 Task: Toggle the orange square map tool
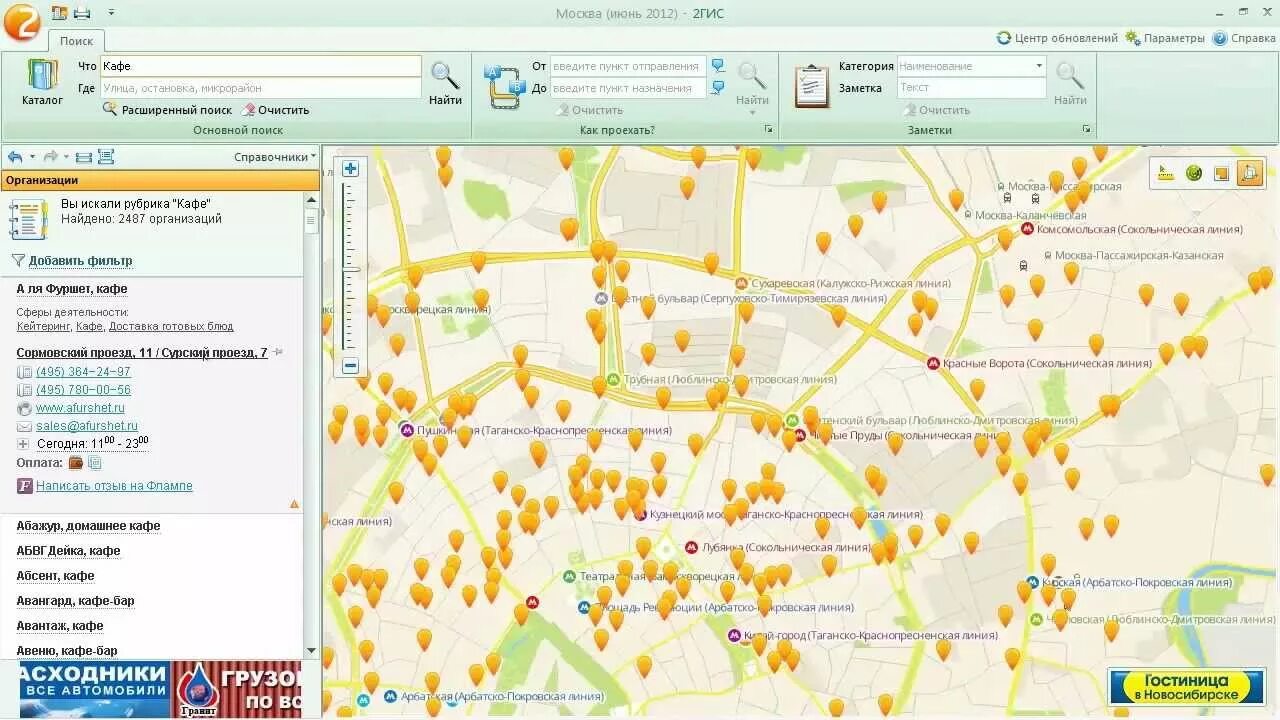pyautogui.click(x=1221, y=173)
